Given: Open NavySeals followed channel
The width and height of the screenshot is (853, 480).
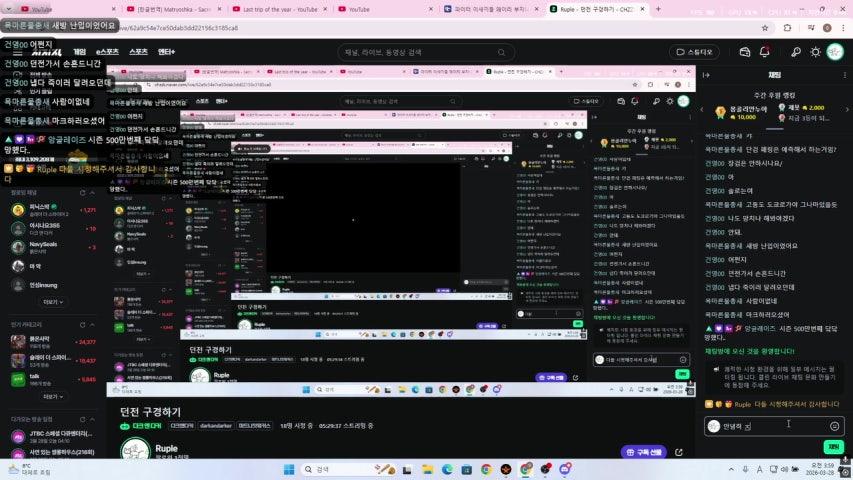Looking at the screenshot, I should coord(53,247).
